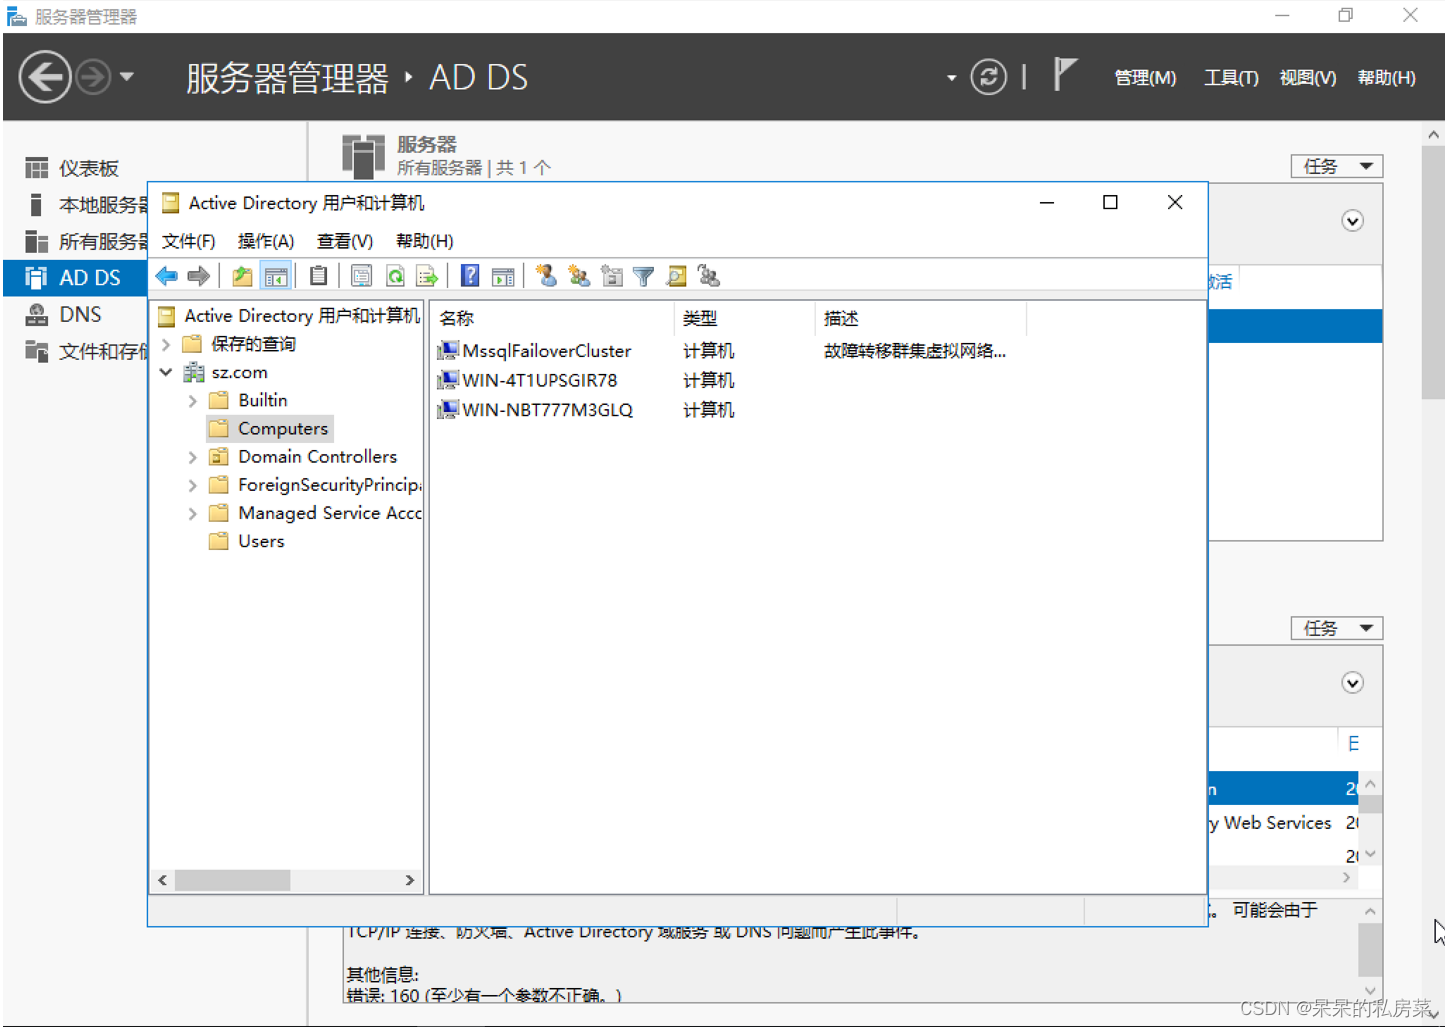
Task: Expand the ForeignSecurityPrincipals tree node
Action: [x=193, y=485]
